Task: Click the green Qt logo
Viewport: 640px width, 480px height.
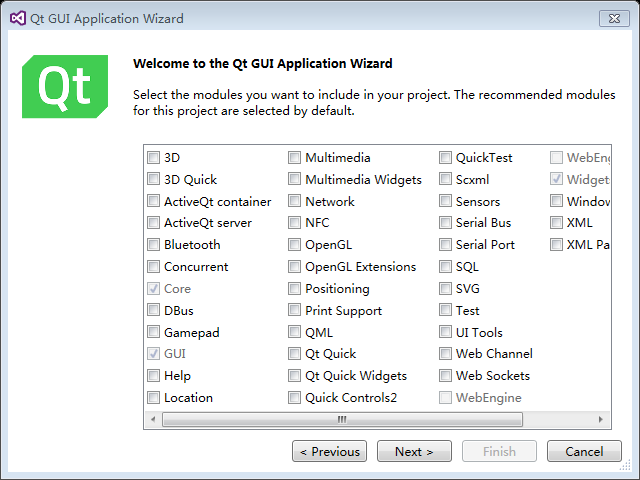Action: 65,87
